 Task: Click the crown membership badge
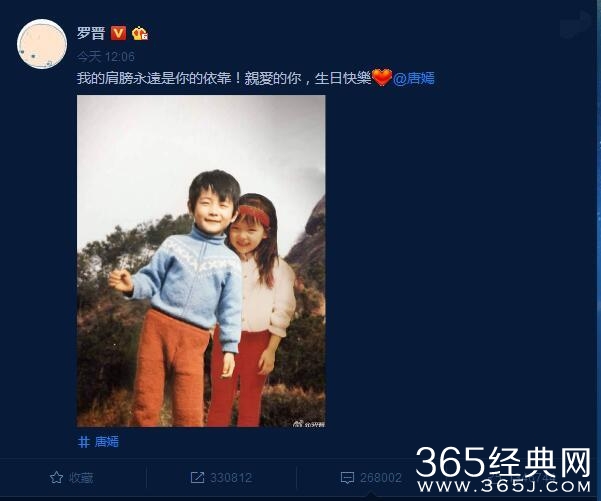click(x=140, y=33)
